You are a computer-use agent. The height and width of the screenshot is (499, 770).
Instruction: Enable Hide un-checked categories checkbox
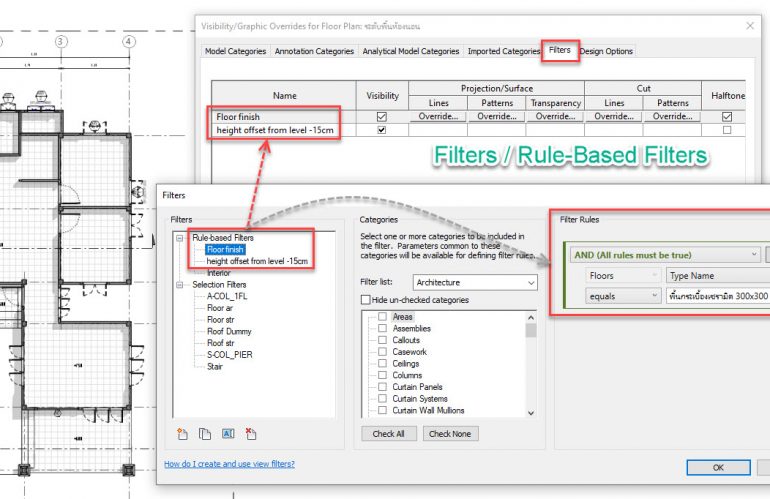coord(365,300)
